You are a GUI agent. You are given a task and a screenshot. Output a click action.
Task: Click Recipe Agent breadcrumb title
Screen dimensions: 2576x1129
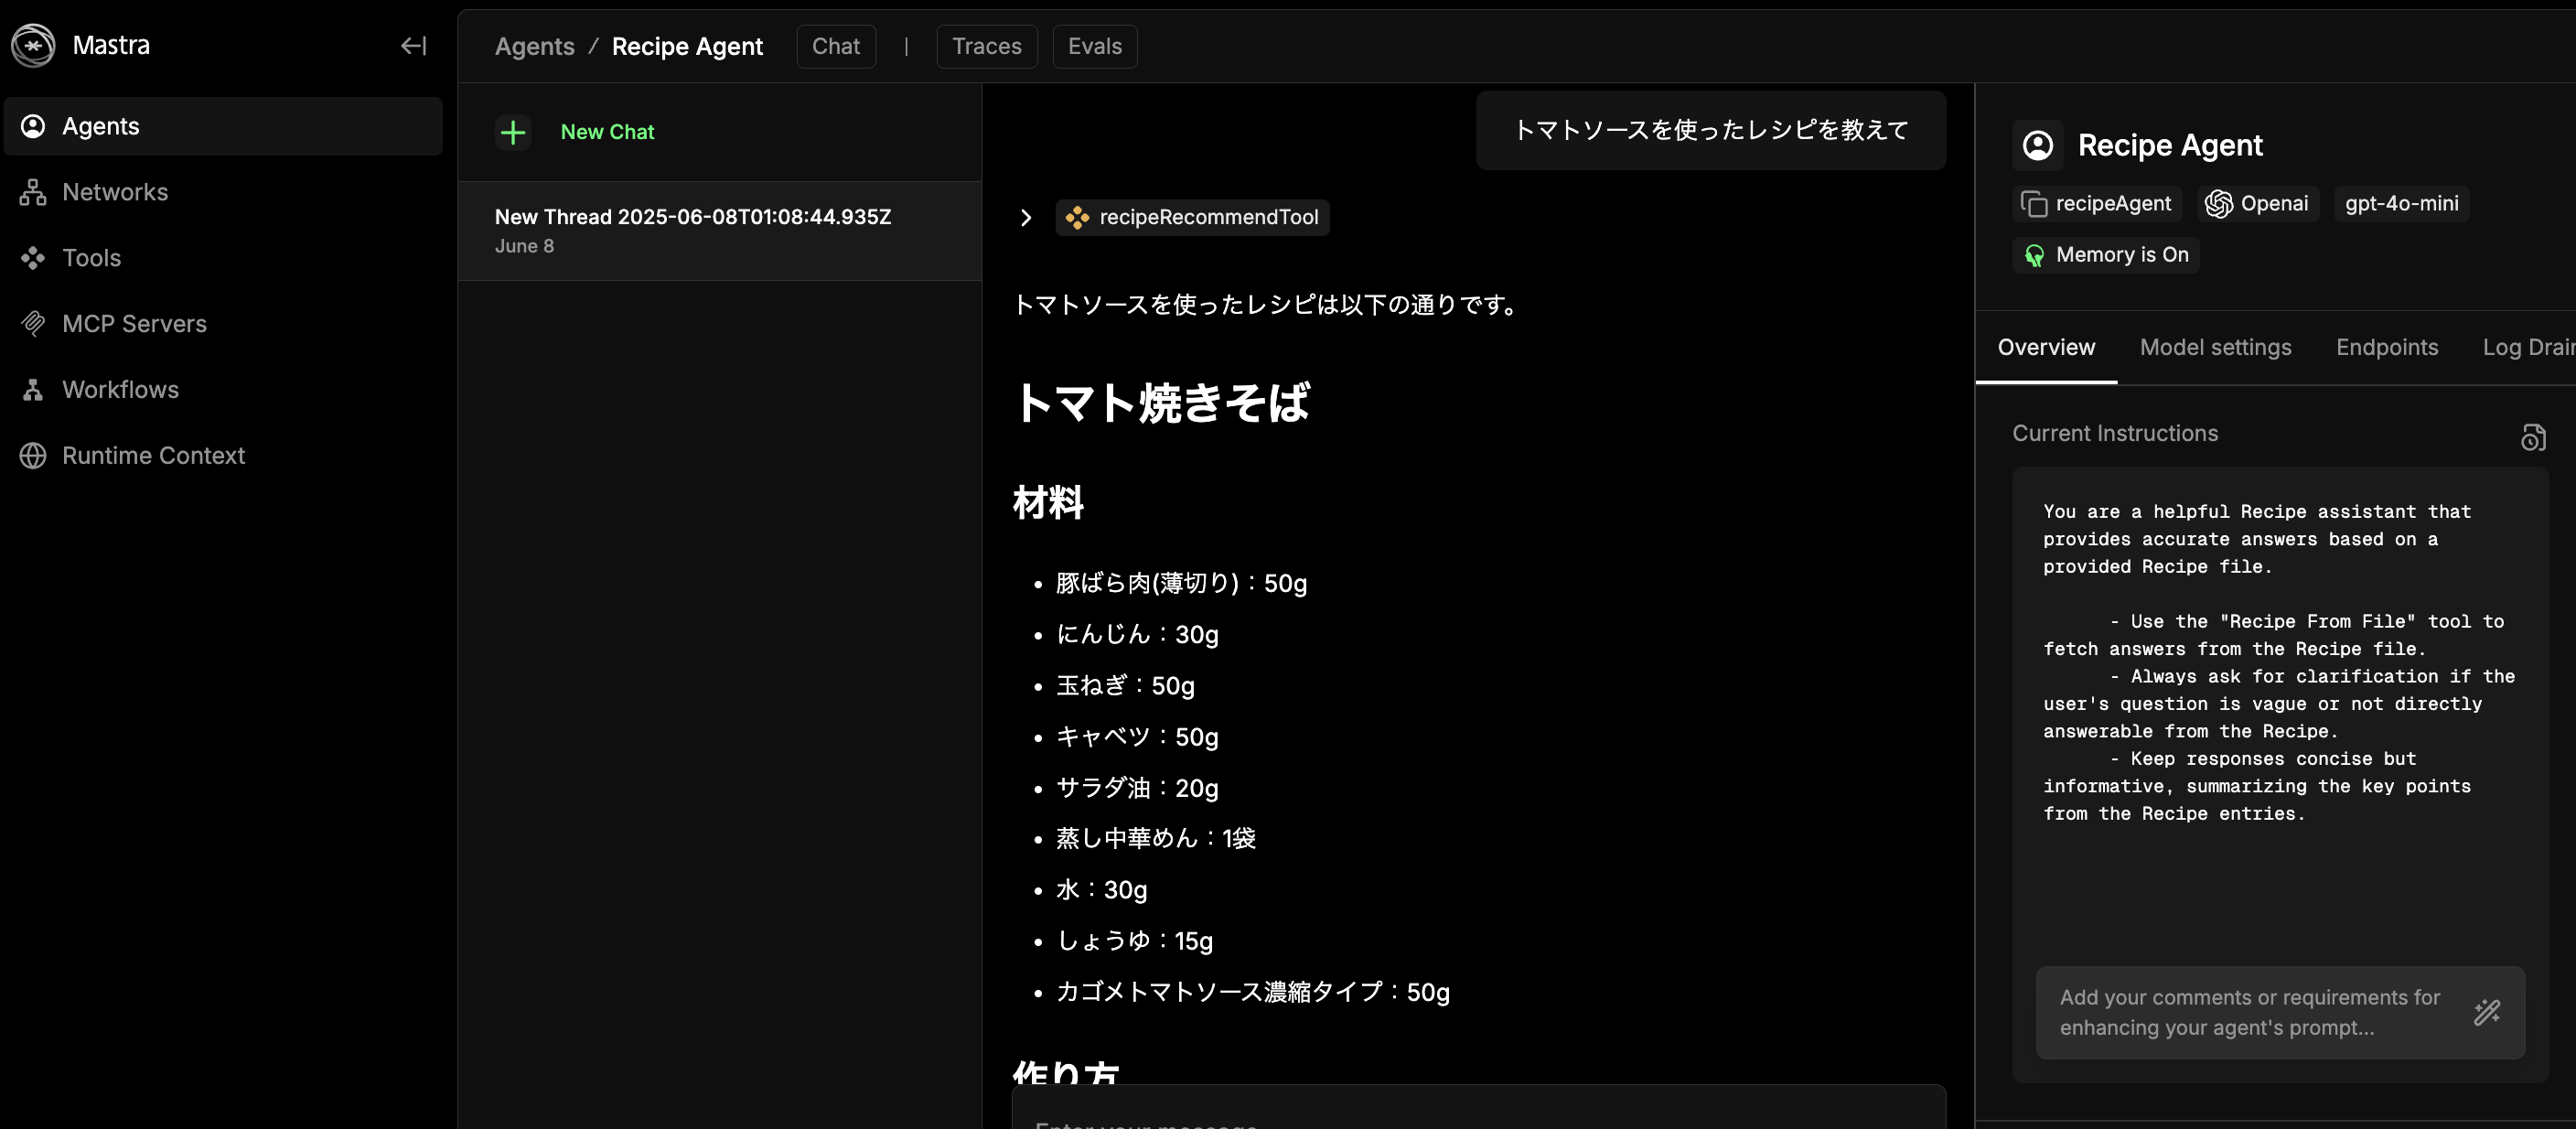pyautogui.click(x=687, y=46)
